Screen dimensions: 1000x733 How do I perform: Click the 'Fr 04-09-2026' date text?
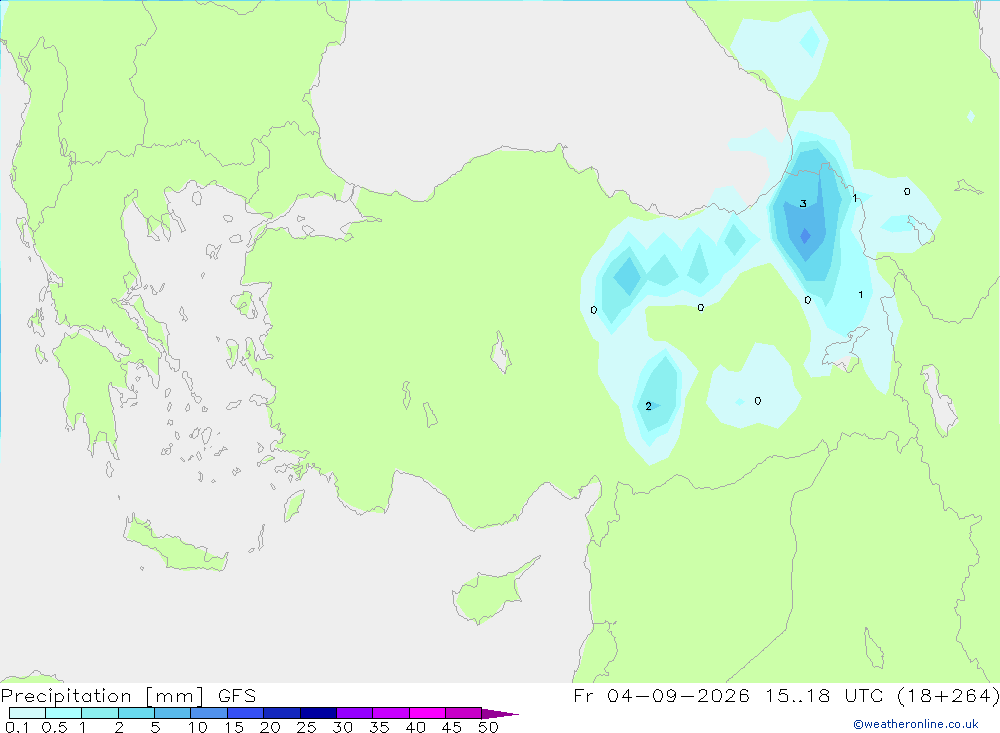(x=661, y=696)
